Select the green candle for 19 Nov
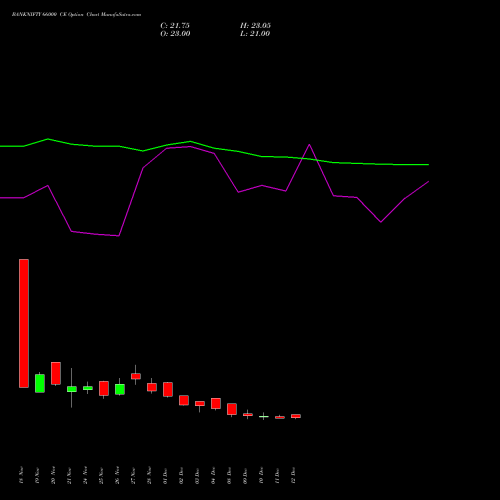 coord(40,383)
